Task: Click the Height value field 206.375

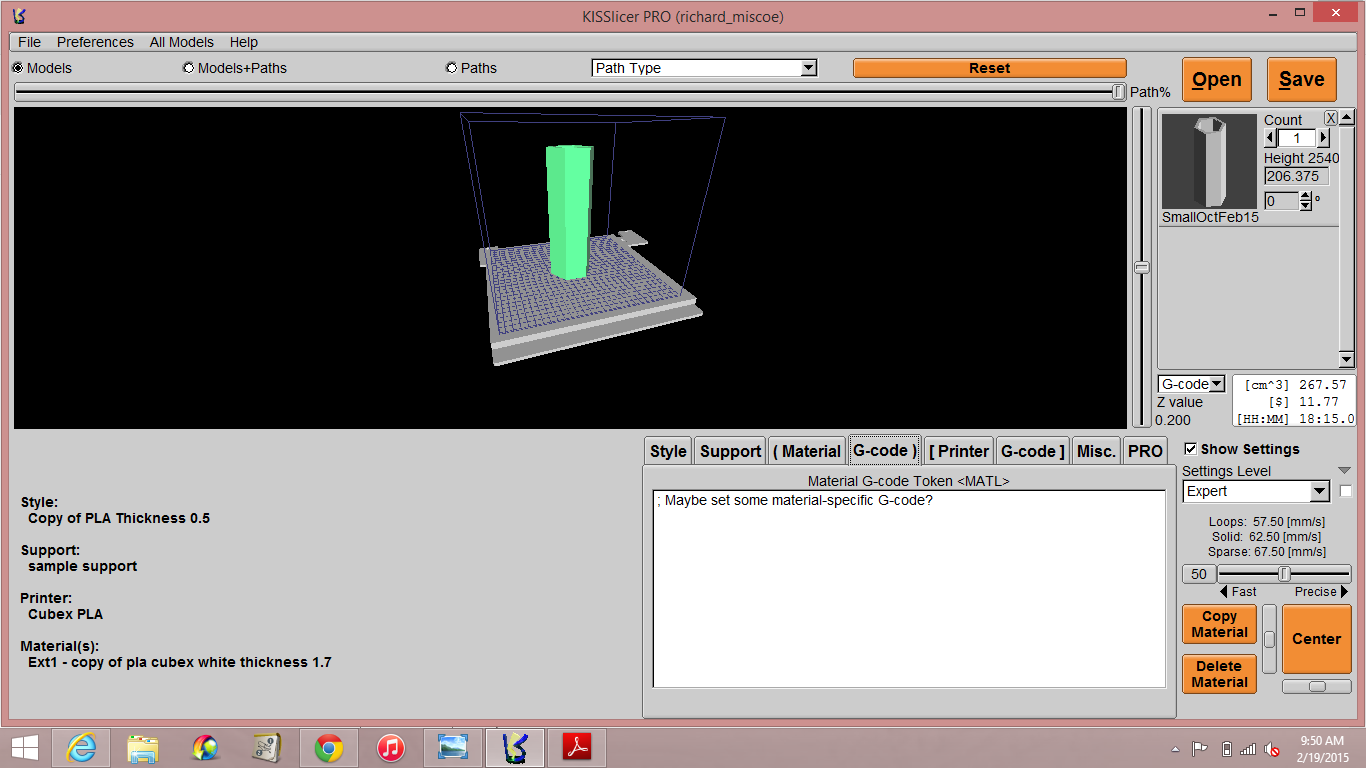Action: point(1296,176)
